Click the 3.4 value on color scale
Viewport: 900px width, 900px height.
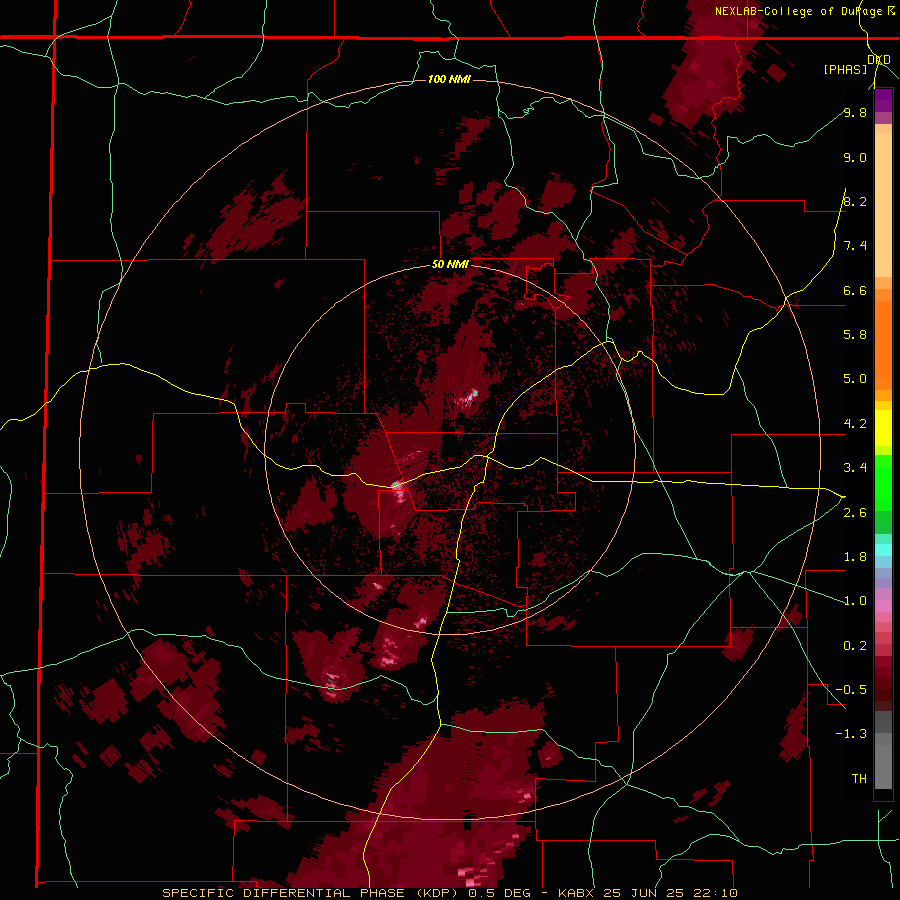[855, 468]
